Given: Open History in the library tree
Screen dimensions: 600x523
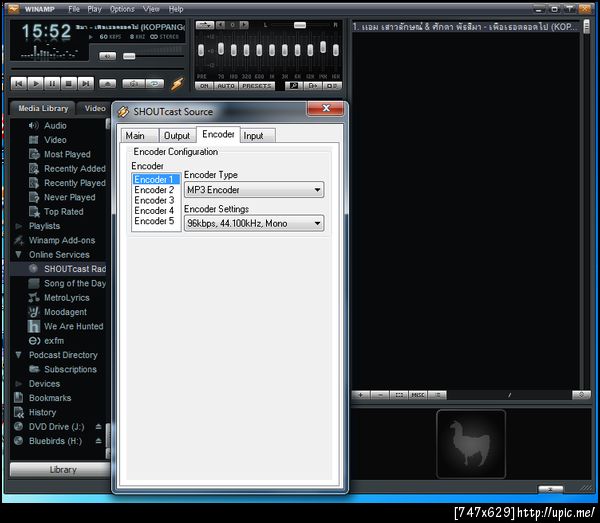Looking at the screenshot, I should pyautogui.click(x=42, y=412).
